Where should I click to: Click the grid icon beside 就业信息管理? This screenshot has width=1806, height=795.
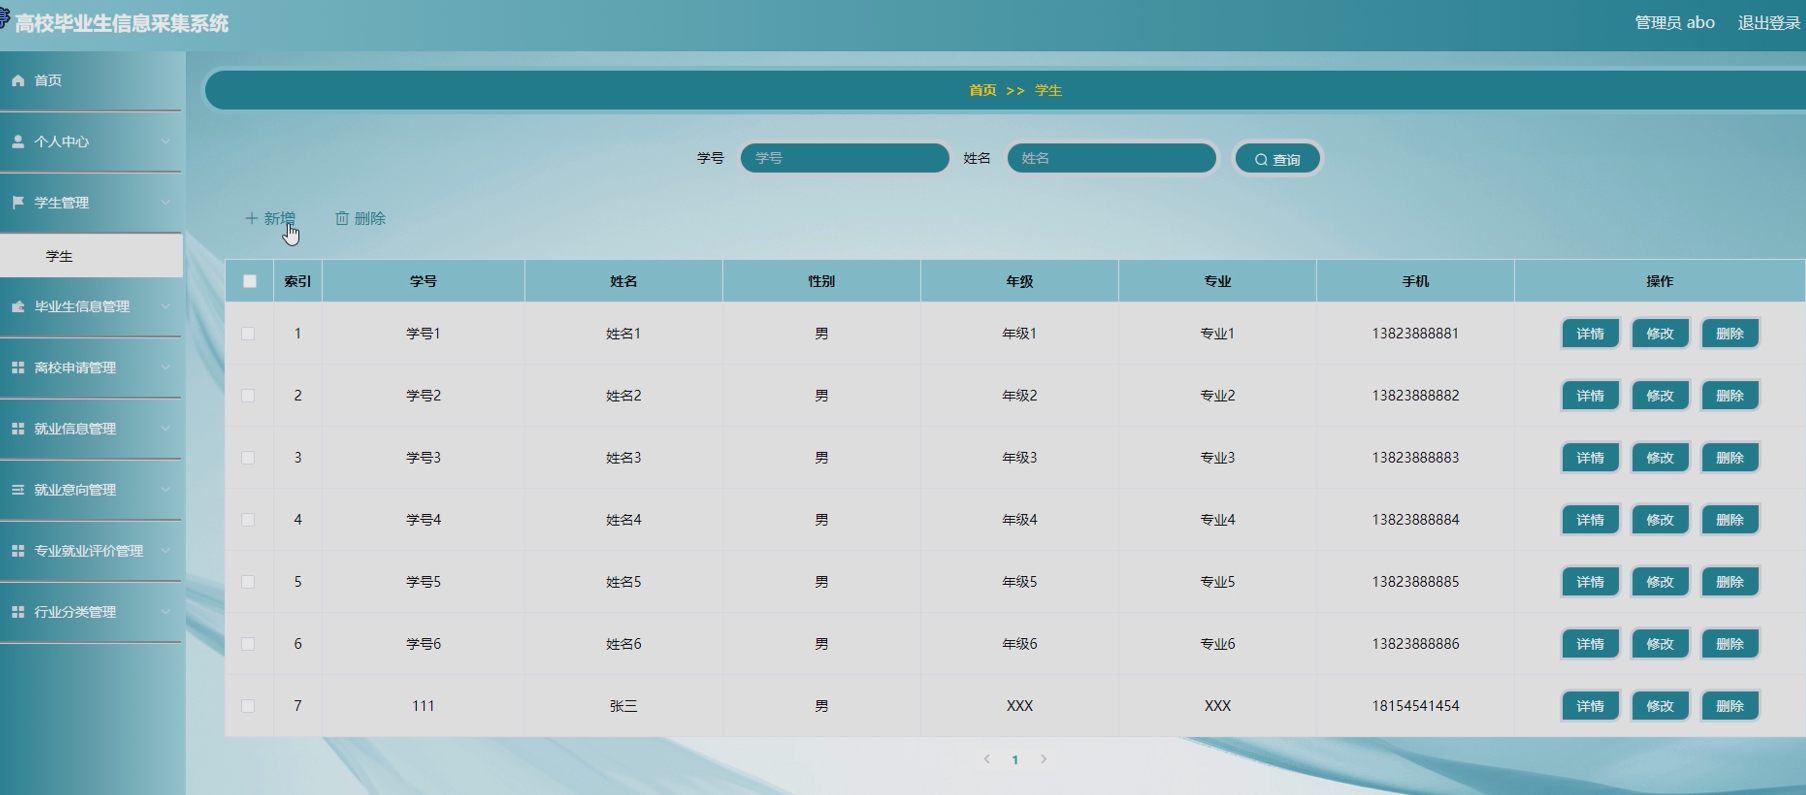(x=18, y=429)
